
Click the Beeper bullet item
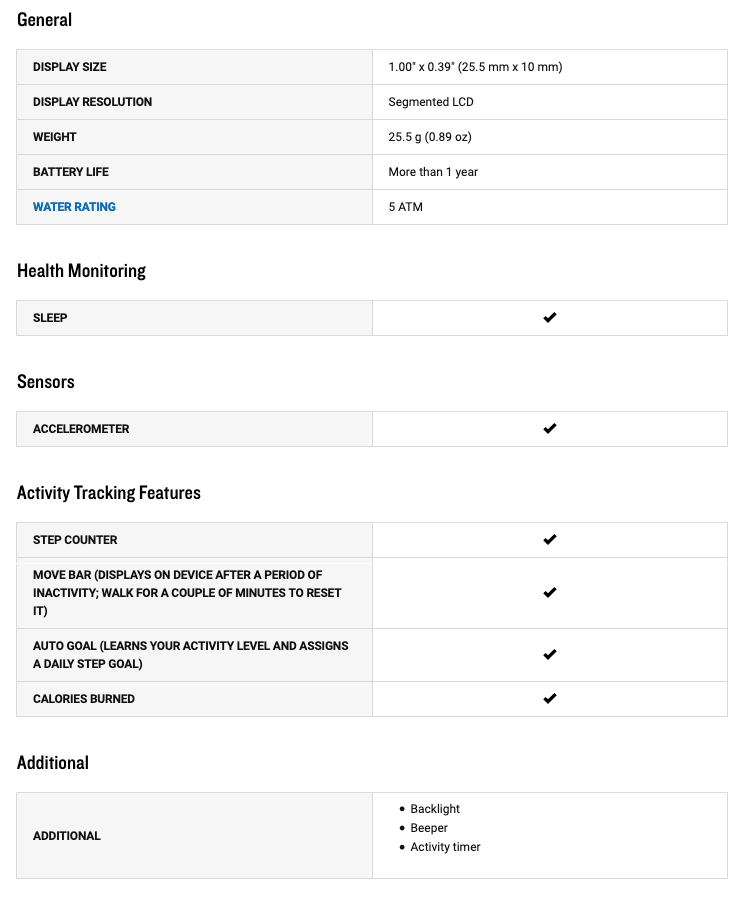tap(429, 828)
